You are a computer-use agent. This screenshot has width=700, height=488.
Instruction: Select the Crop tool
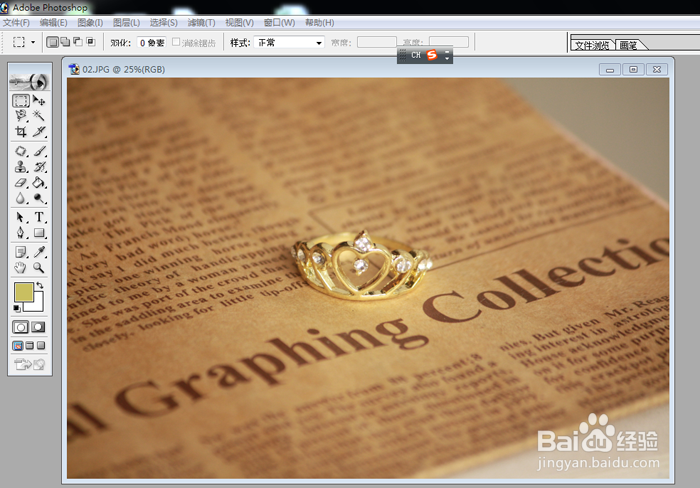[x=21, y=132]
